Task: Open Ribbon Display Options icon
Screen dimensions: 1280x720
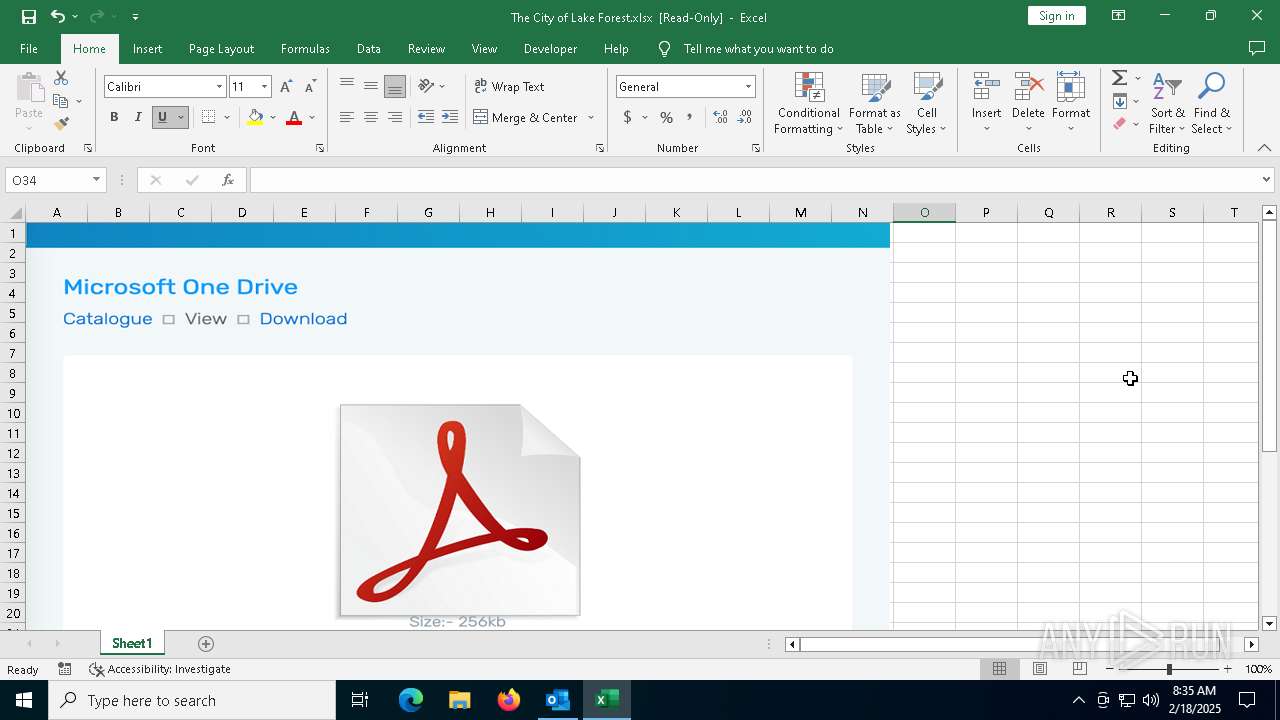Action: click(1118, 16)
